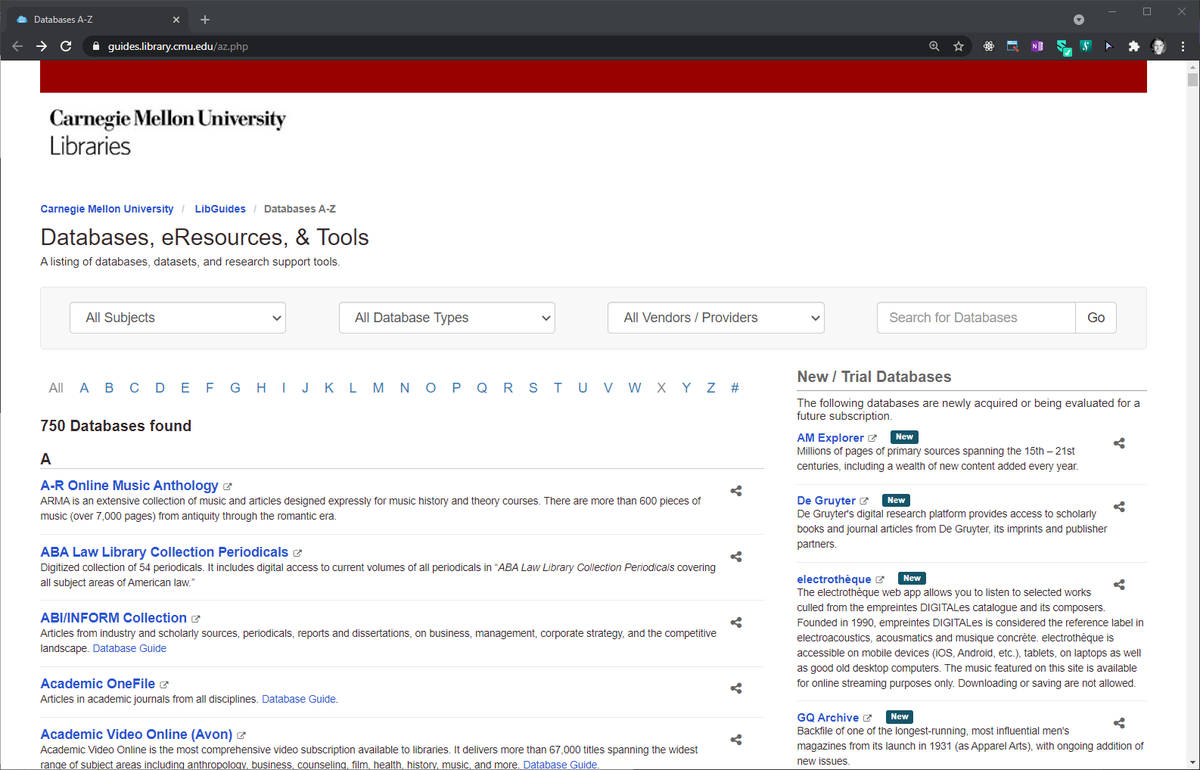Share A-R Online Music Anthology entry
The height and width of the screenshot is (770, 1200).
pyautogui.click(x=736, y=491)
